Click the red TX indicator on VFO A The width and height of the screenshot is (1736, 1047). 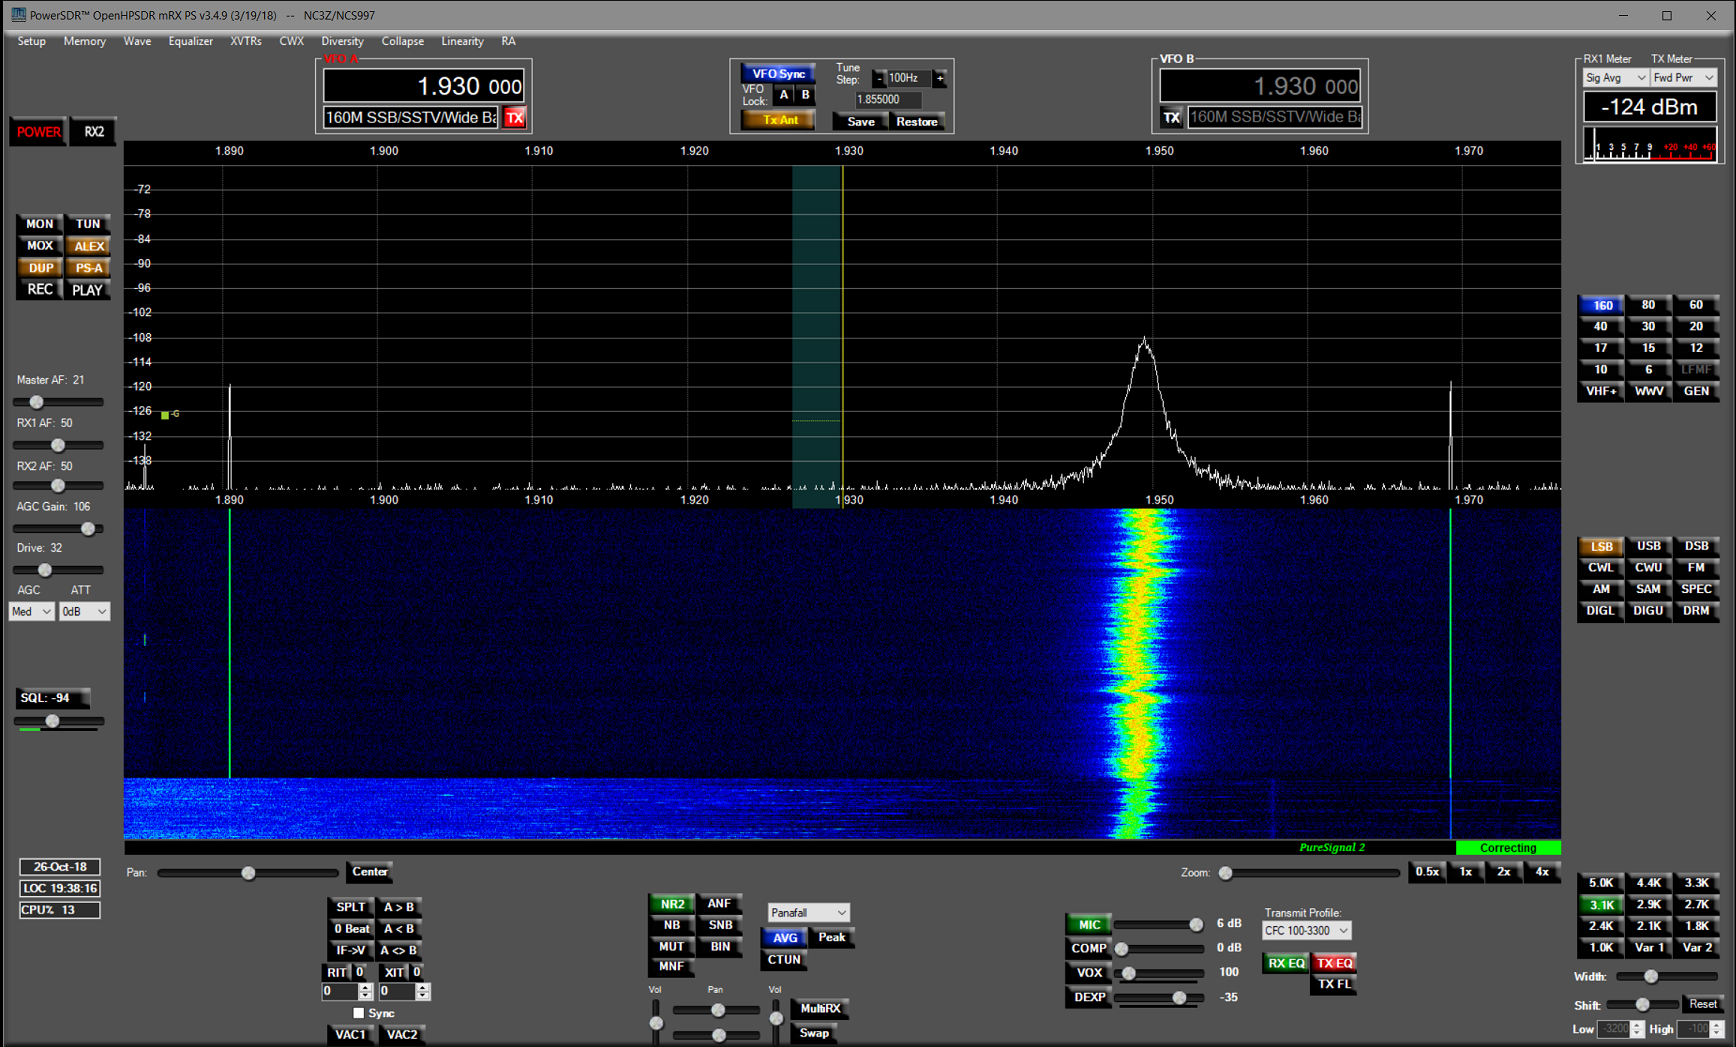(x=514, y=118)
